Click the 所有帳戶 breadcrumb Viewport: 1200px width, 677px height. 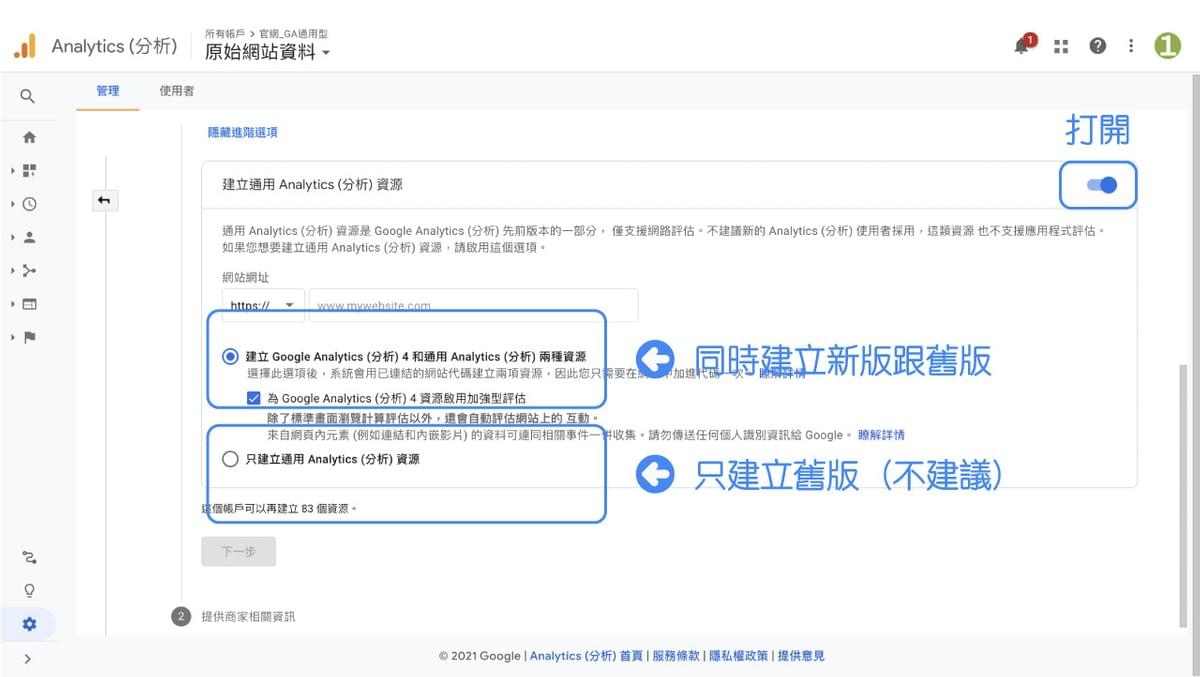pyautogui.click(x=226, y=33)
